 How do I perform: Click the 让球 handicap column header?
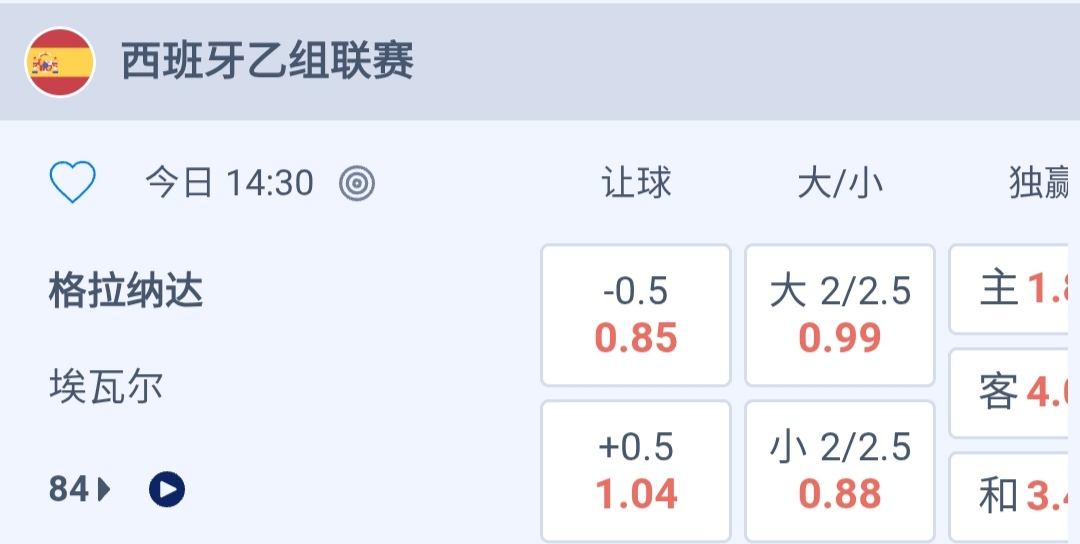[636, 184]
